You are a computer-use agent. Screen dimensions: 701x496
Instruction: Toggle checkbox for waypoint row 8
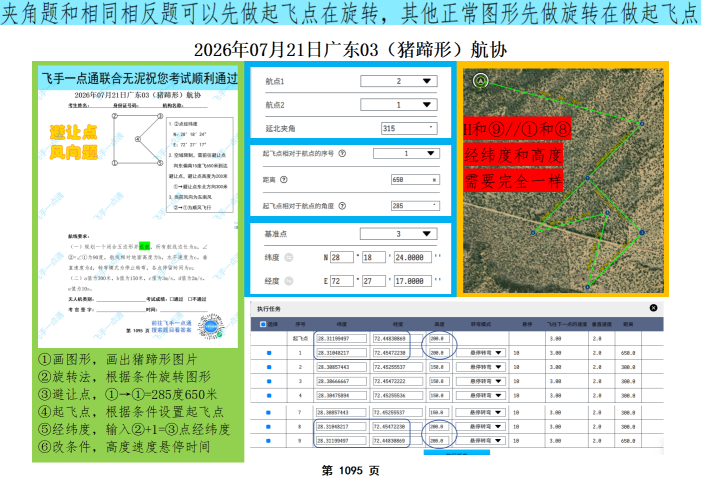[x=269, y=427]
